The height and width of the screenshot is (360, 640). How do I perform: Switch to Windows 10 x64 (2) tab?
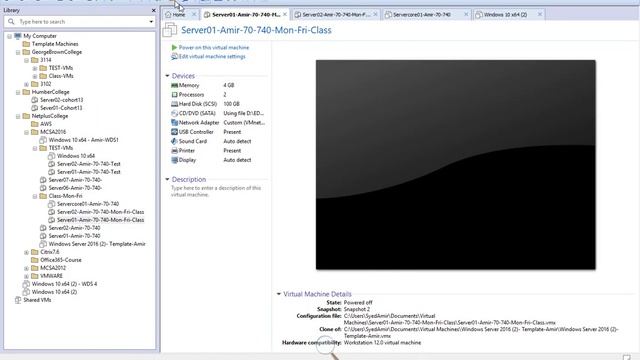tap(505, 14)
